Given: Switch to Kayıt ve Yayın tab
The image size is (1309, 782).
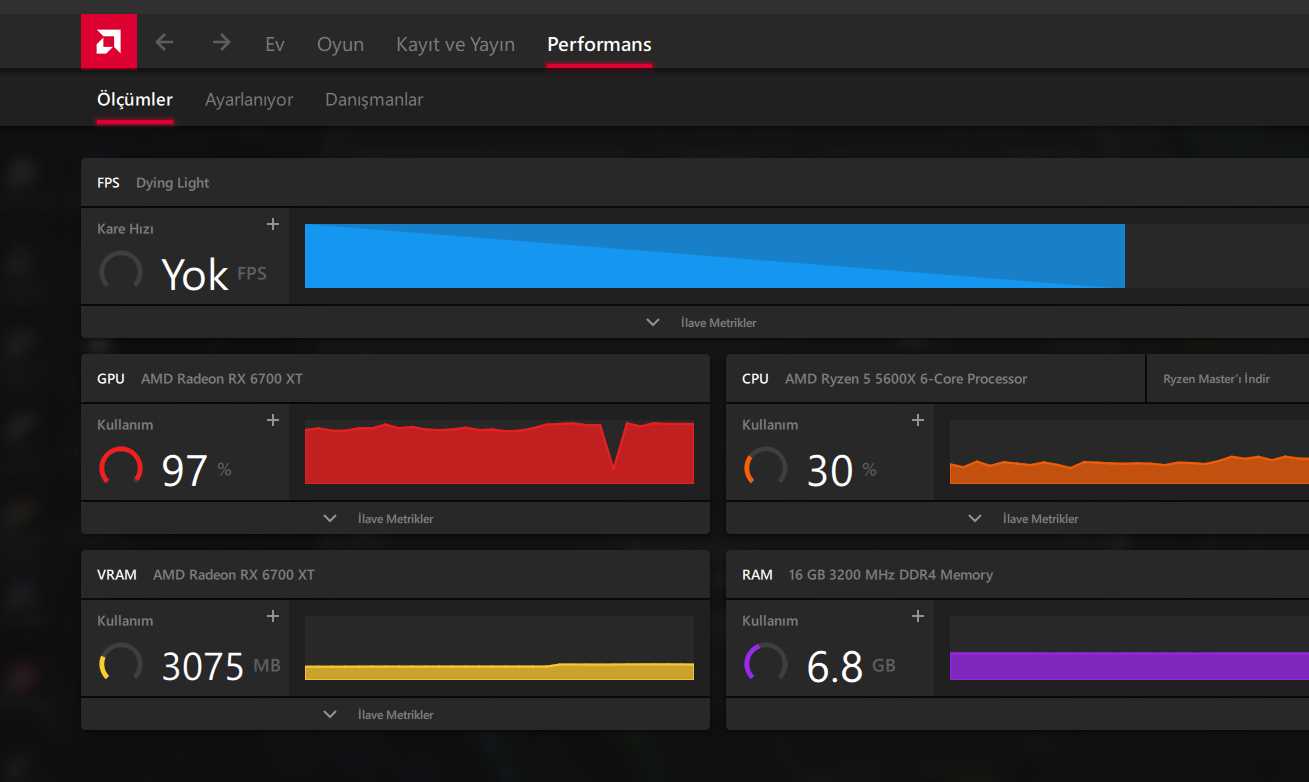Looking at the screenshot, I should point(455,44).
